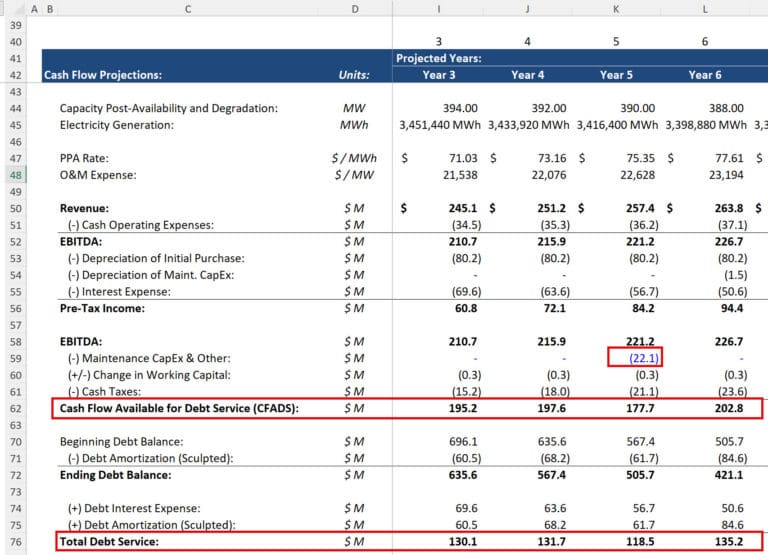Select CFADS value 177.7

coord(640,408)
